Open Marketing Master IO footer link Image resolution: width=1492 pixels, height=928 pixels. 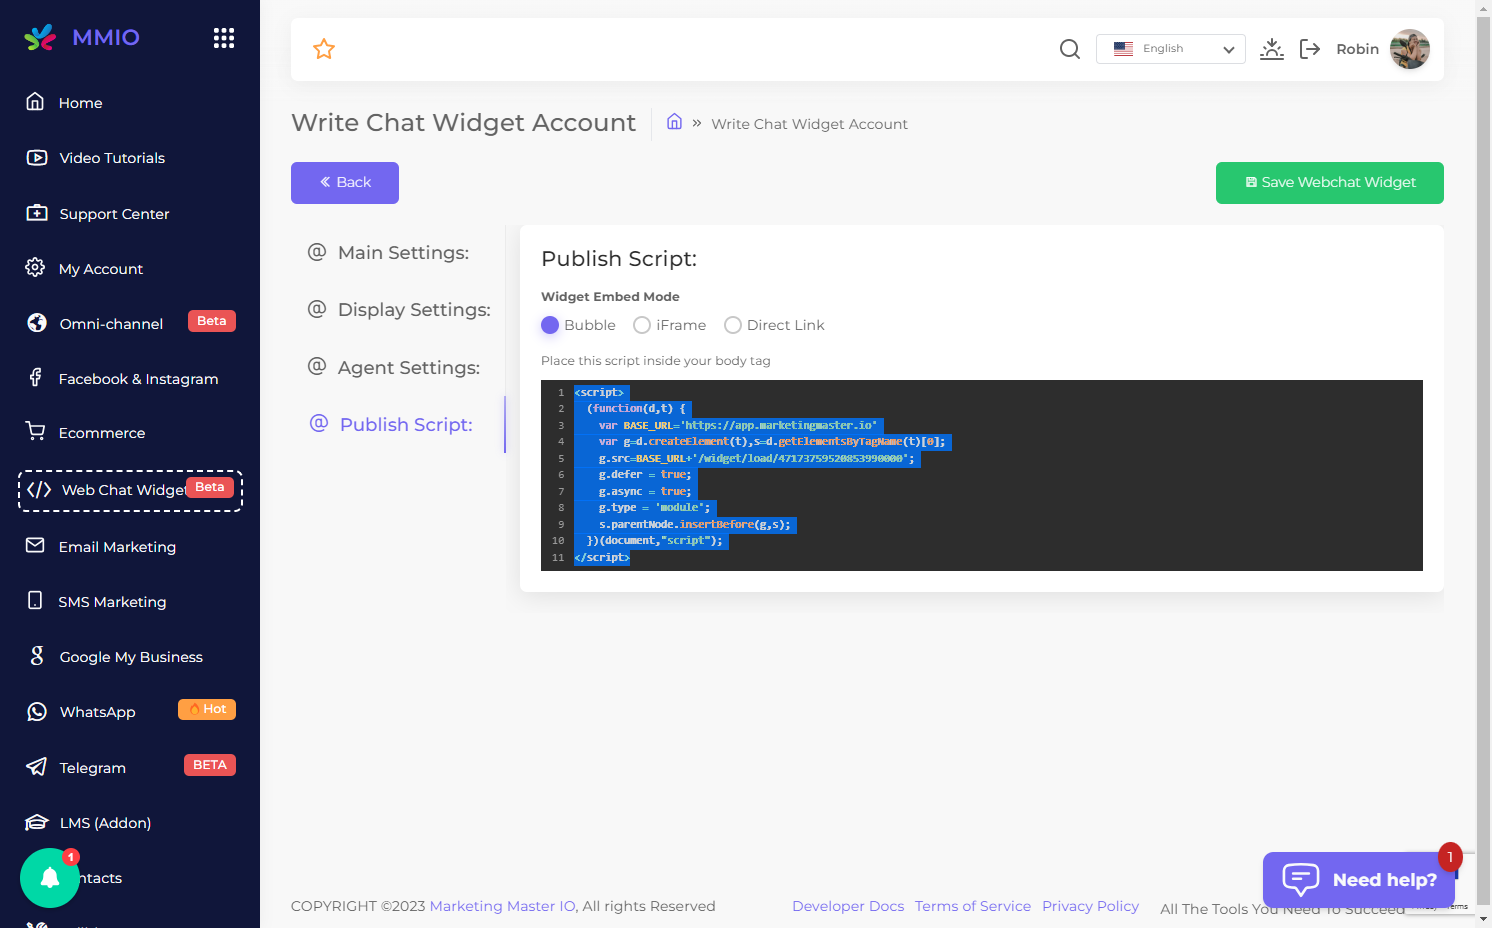(503, 906)
